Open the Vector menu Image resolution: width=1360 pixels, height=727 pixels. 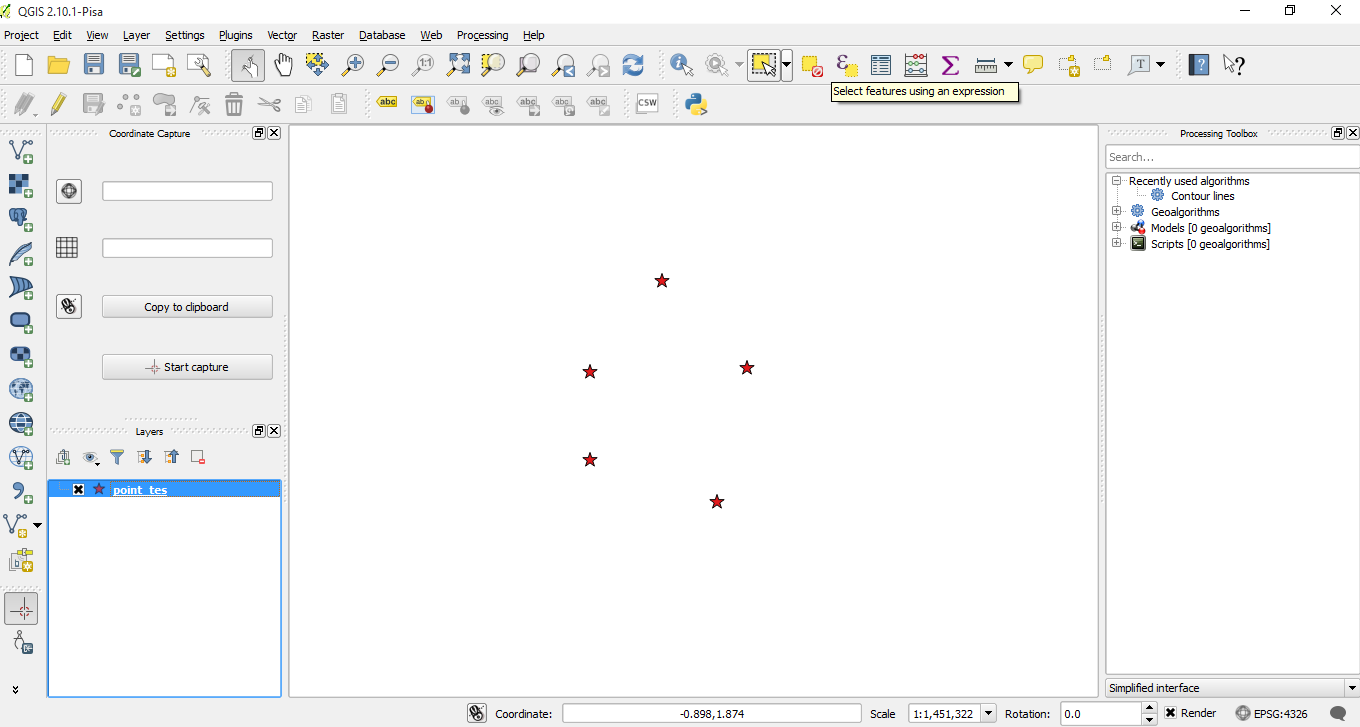pos(282,35)
